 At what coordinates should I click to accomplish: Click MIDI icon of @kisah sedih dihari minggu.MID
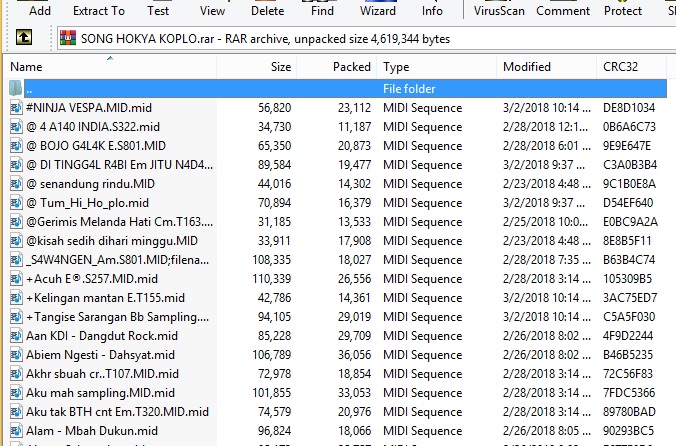(x=16, y=240)
